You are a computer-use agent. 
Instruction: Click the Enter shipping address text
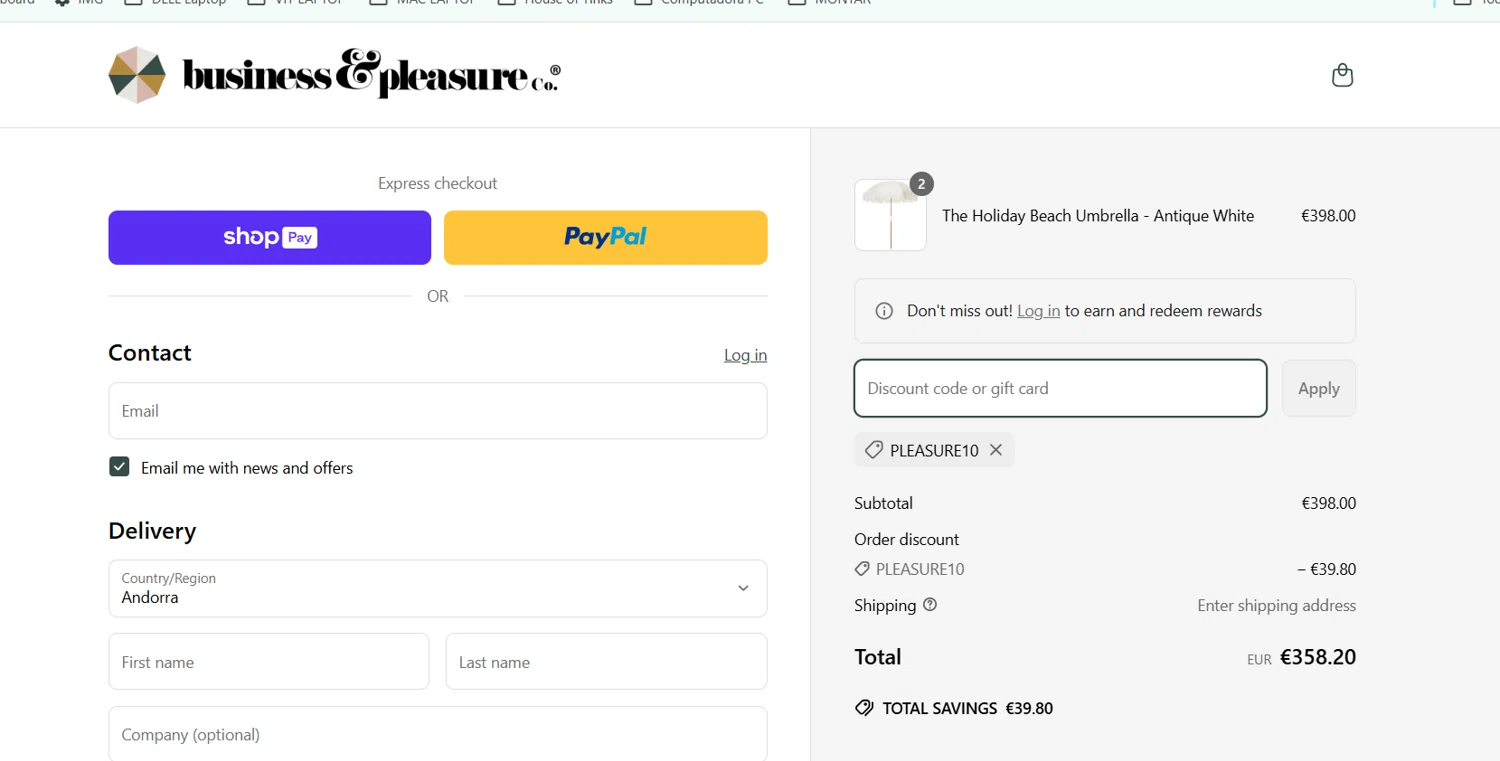click(x=1277, y=605)
